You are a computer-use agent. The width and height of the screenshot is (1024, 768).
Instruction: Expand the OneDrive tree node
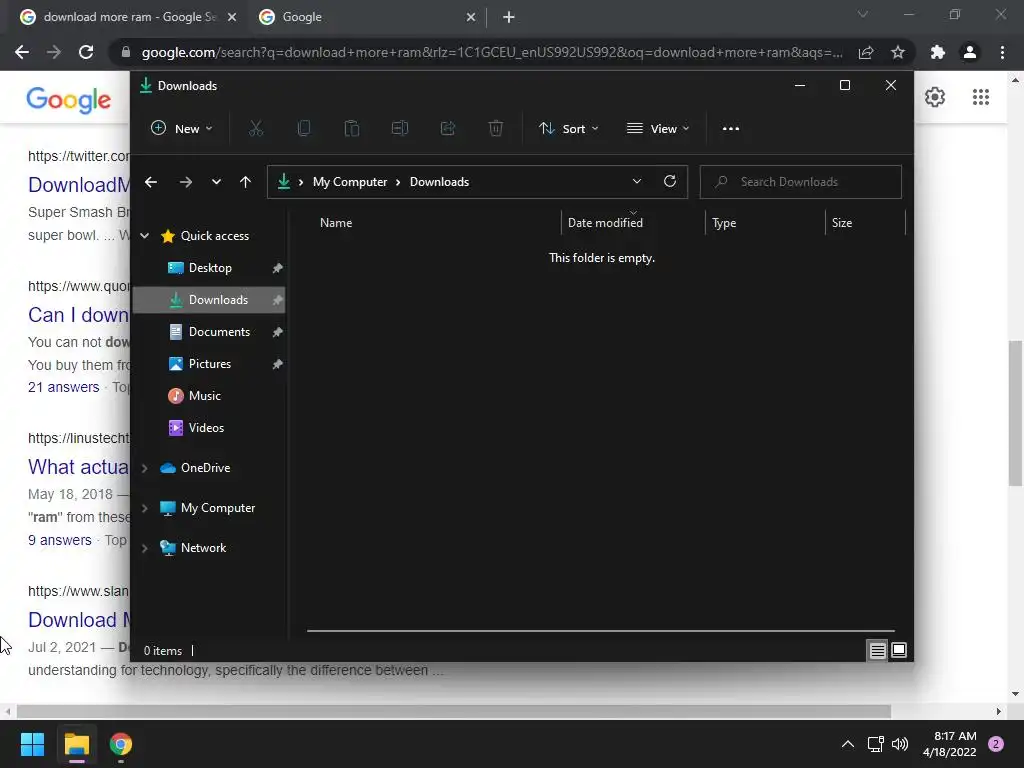[145, 468]
